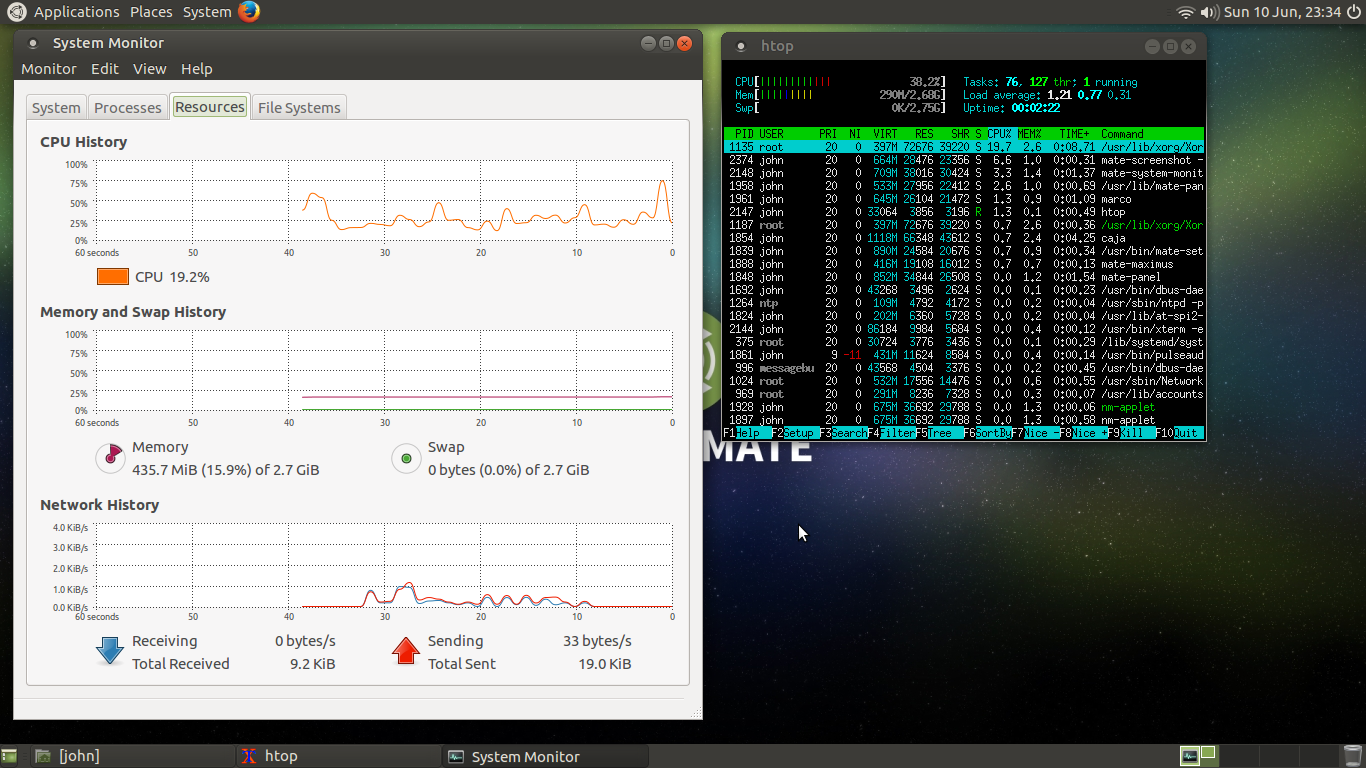Click the htop CPU usage meter bar
This screenshot has width=1366, height=768.
tap(840, 82)
